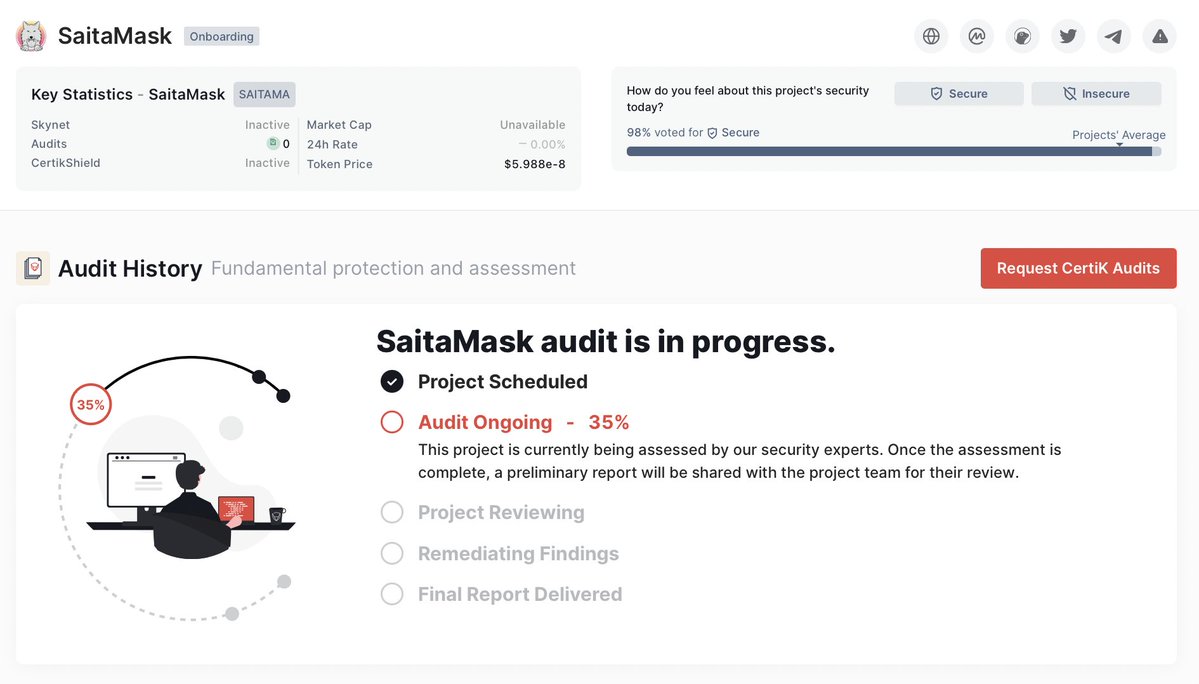Image resolution: width=1199 pixels, height=684 pixels.
Task: Click the 24h Rate 0.00% value
Action: [x=542, y=144]
